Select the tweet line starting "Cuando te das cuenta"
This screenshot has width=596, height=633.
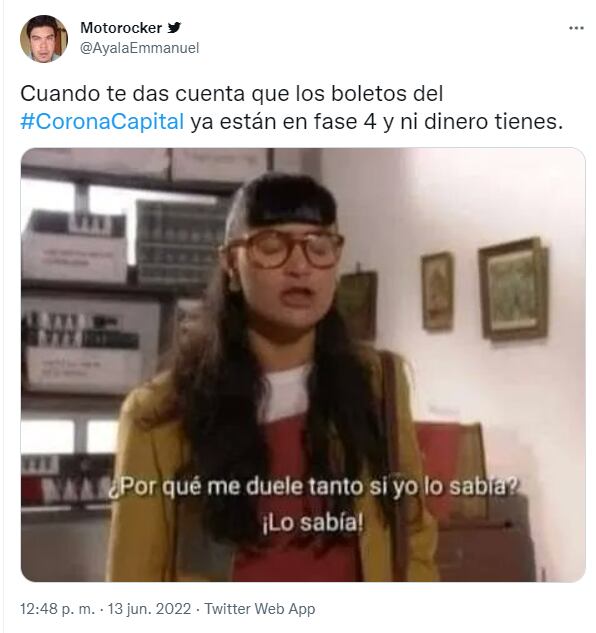click(x=232, y=94)
